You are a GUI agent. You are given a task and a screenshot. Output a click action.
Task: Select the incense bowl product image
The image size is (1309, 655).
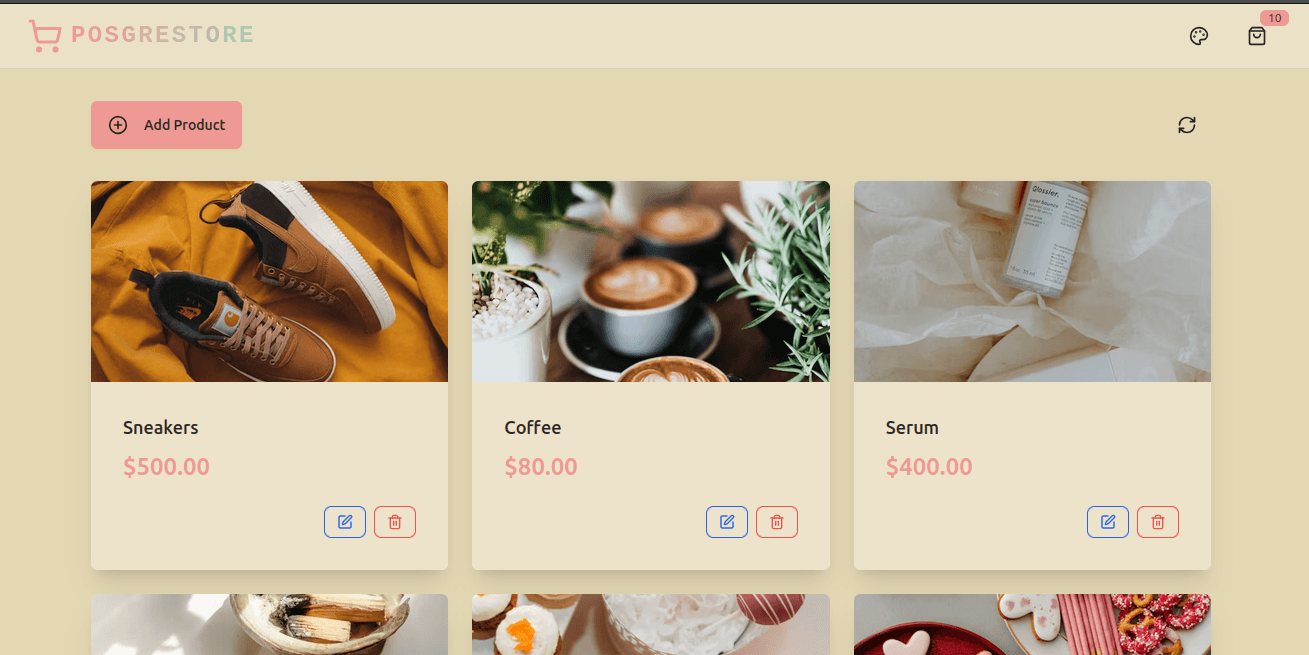point(269,625)
